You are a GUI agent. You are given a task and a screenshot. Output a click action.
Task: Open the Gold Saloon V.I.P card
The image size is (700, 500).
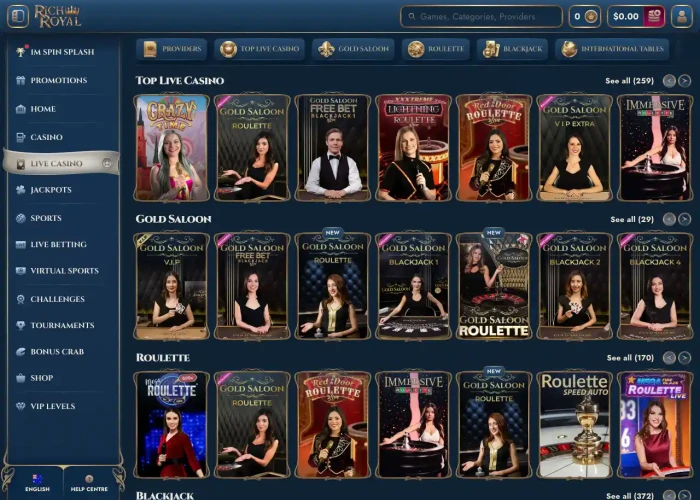pyautogui.click(x=171, y=286)
